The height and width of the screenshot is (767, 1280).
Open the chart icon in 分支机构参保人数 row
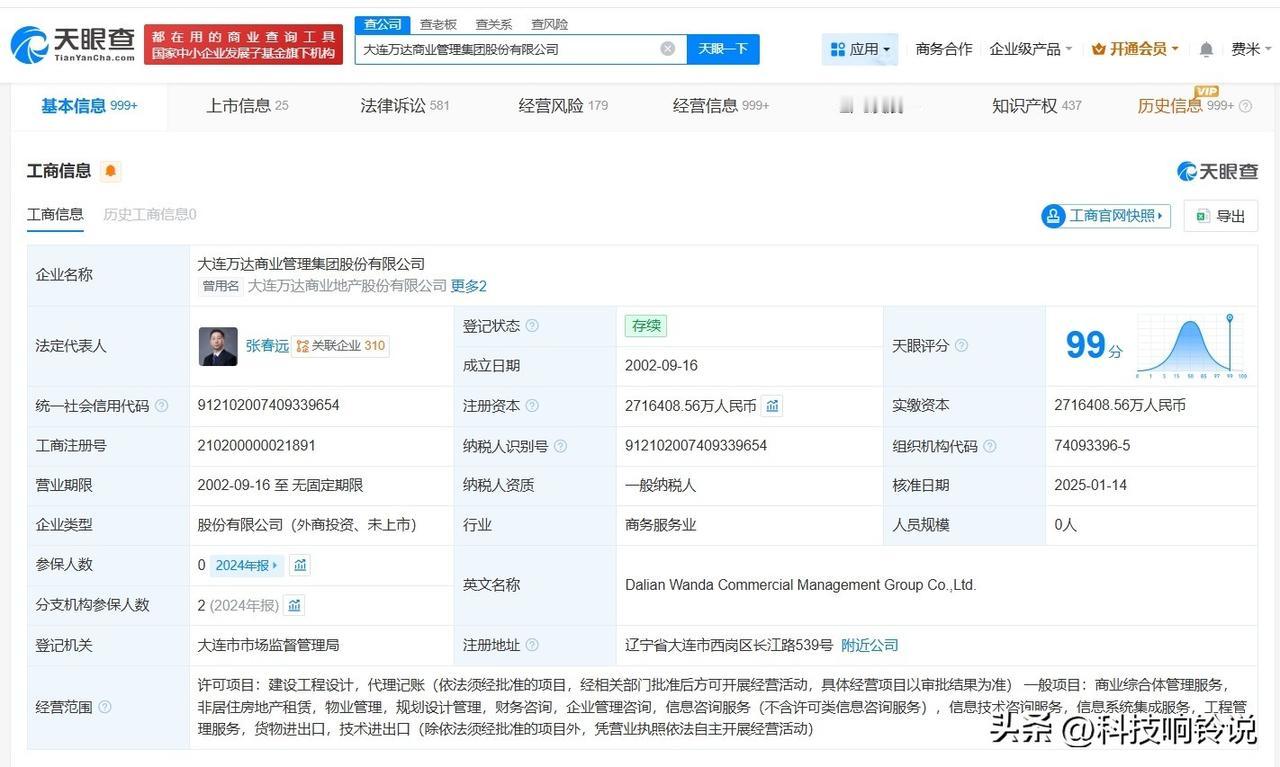tap(294, 605)
